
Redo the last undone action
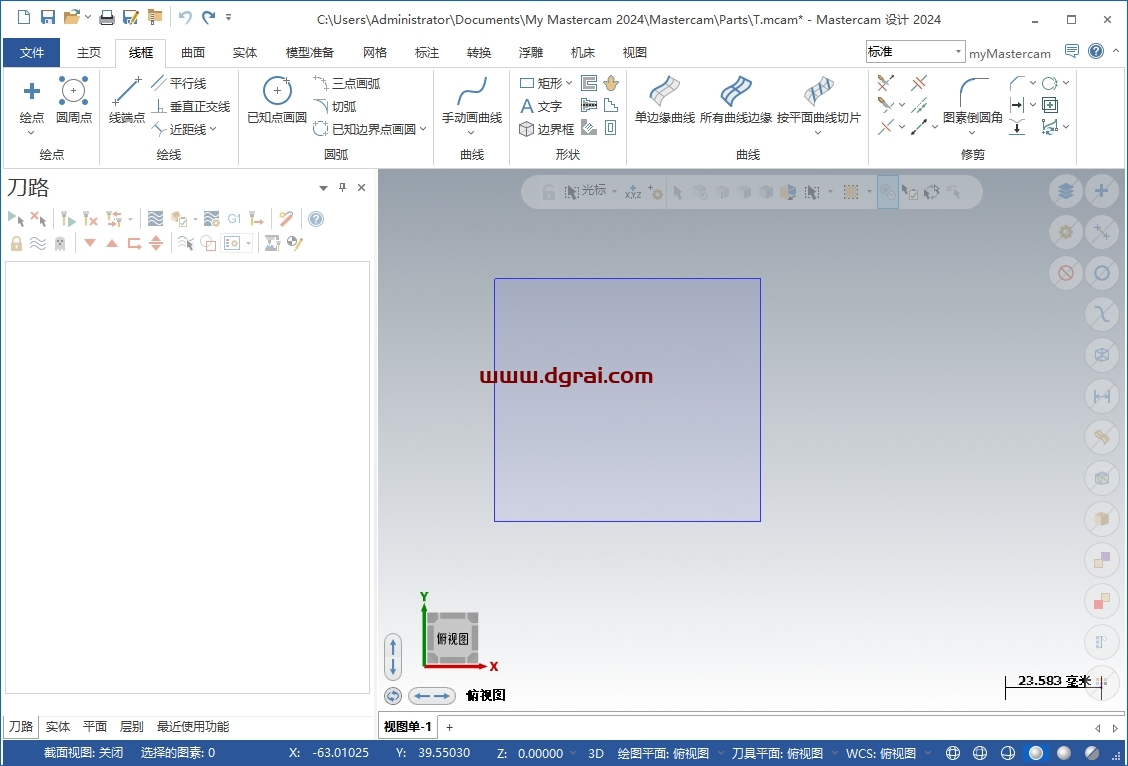pyautogui.click(x=209, y=17)
